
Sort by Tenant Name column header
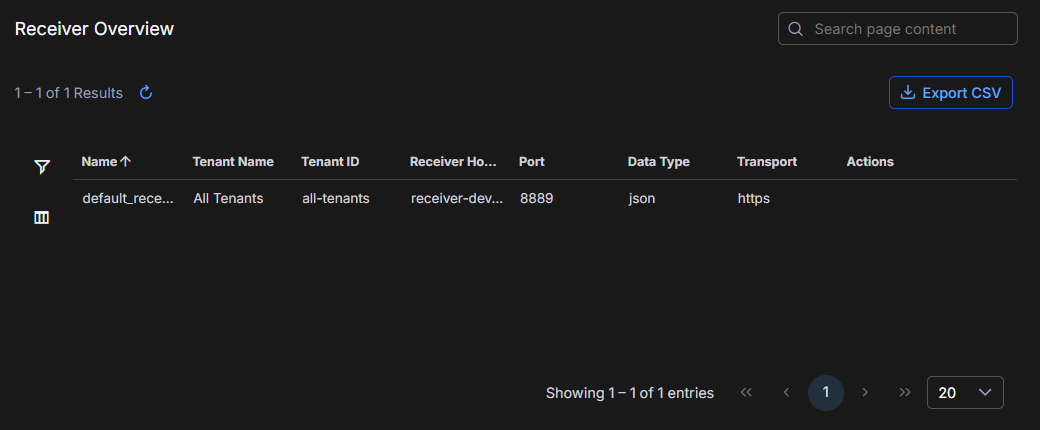point(233,161)
